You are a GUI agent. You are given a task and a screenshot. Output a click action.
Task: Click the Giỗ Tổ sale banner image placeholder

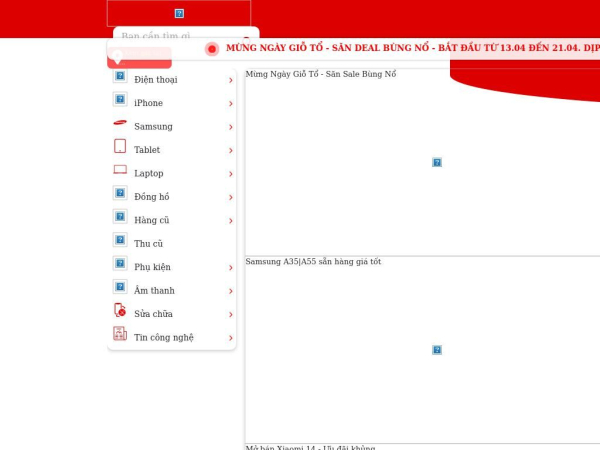click(x=437, y=162)
